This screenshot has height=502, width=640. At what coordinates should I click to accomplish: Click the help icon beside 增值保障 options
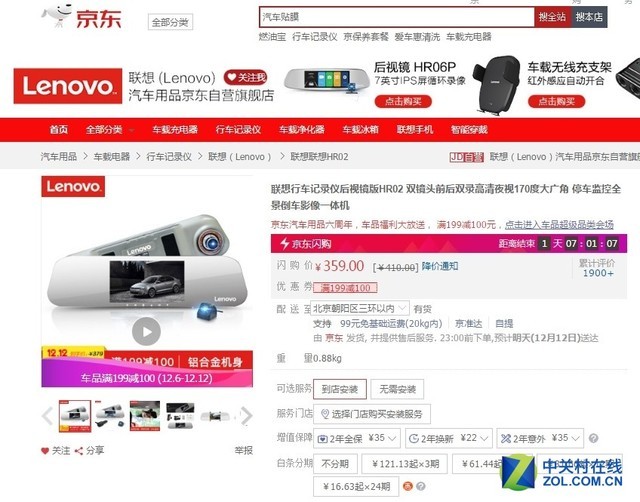click(x=593, y=438)
